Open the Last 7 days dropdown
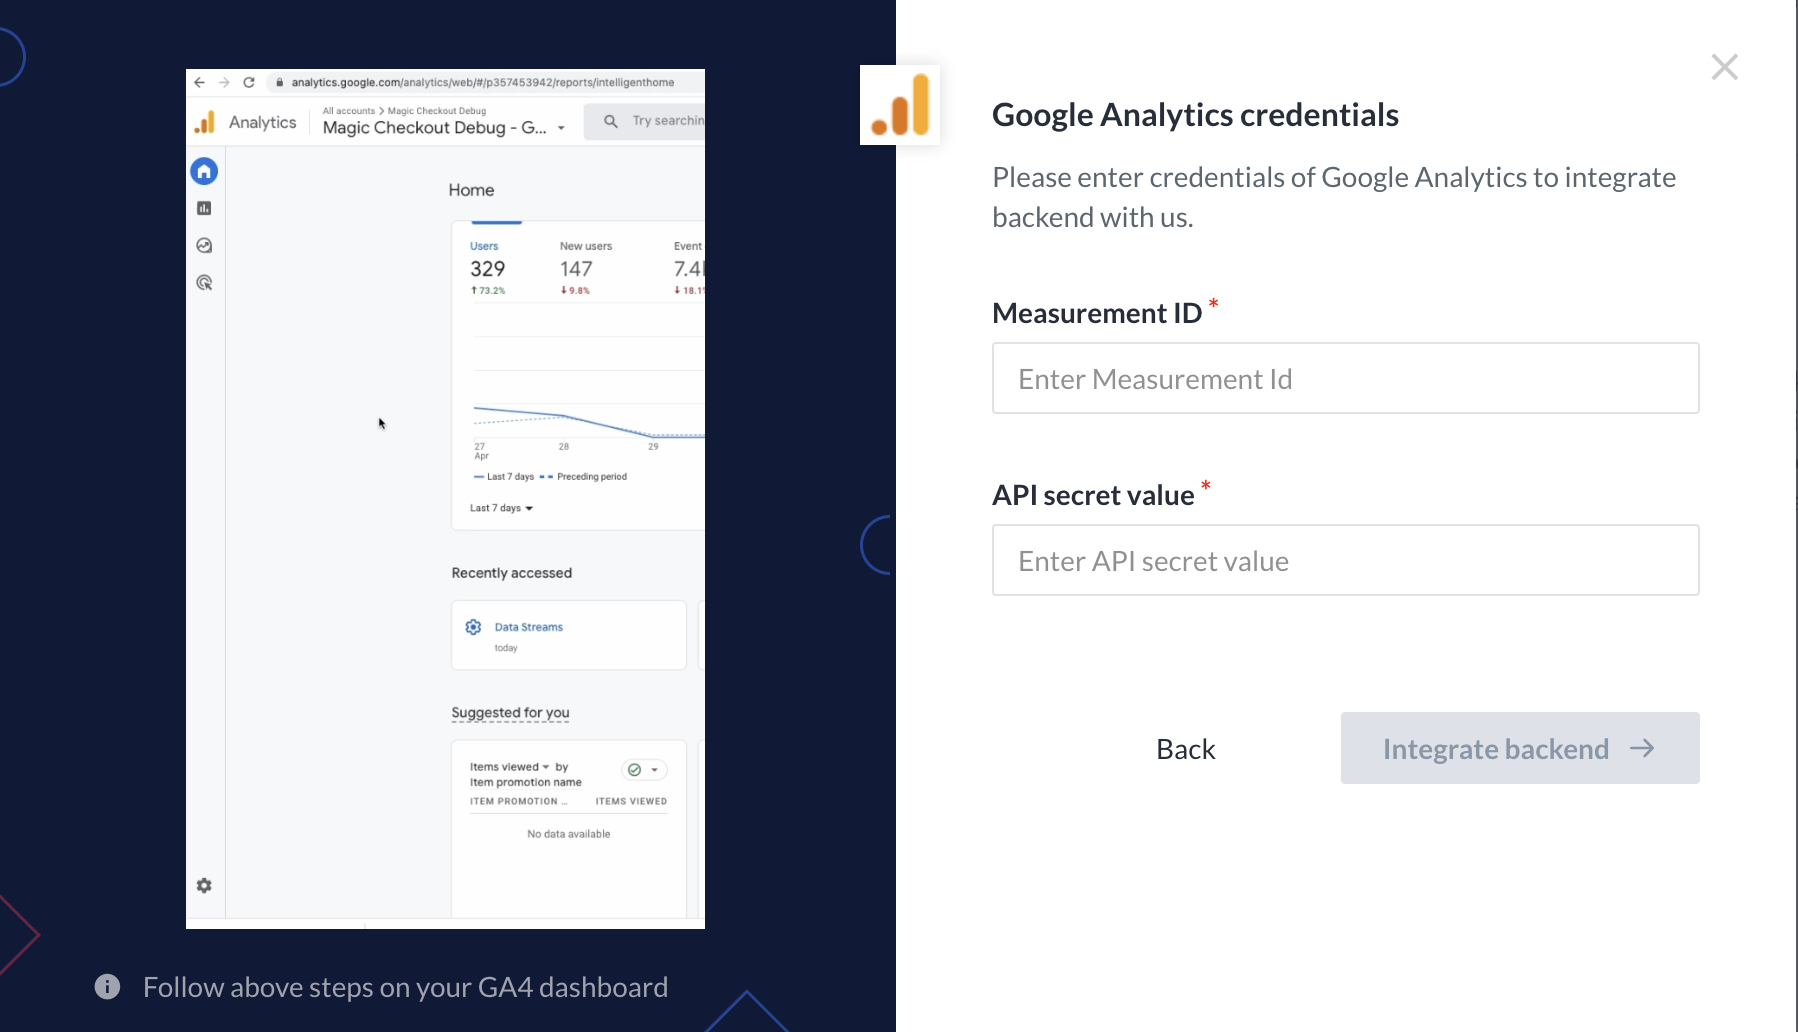The height and width of the screenshot is (1032, 1798). tap(502, 508)
